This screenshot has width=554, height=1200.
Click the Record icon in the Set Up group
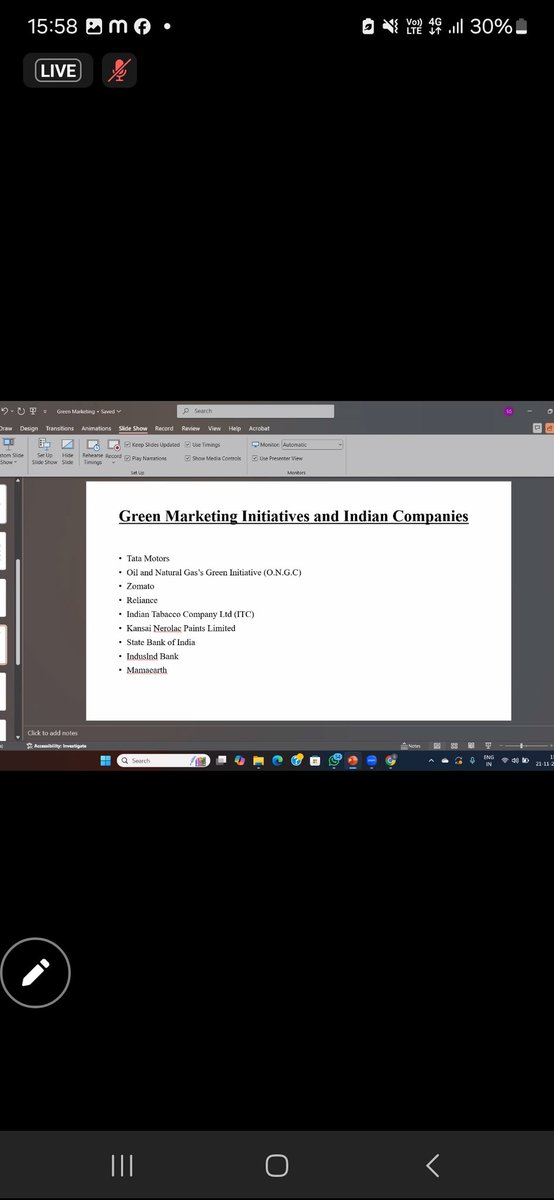[113, 449]
